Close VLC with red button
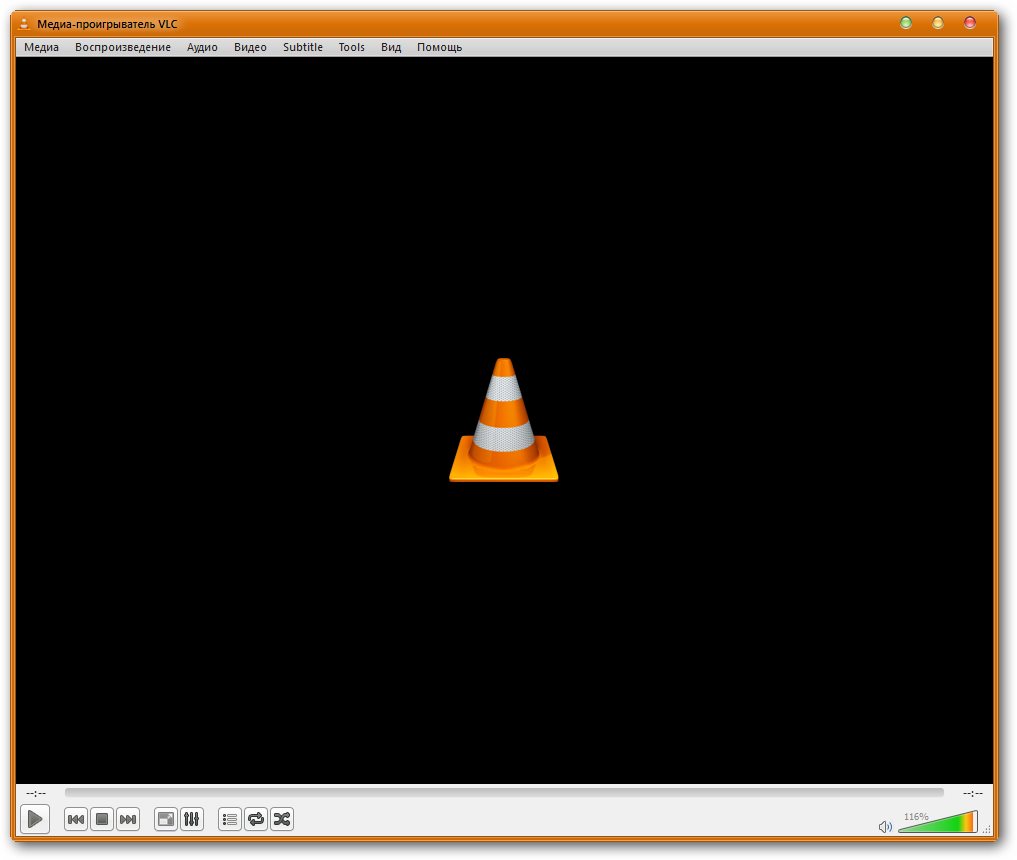The image size is (1017, 860). pyautogui.click(x=970, y=23)
